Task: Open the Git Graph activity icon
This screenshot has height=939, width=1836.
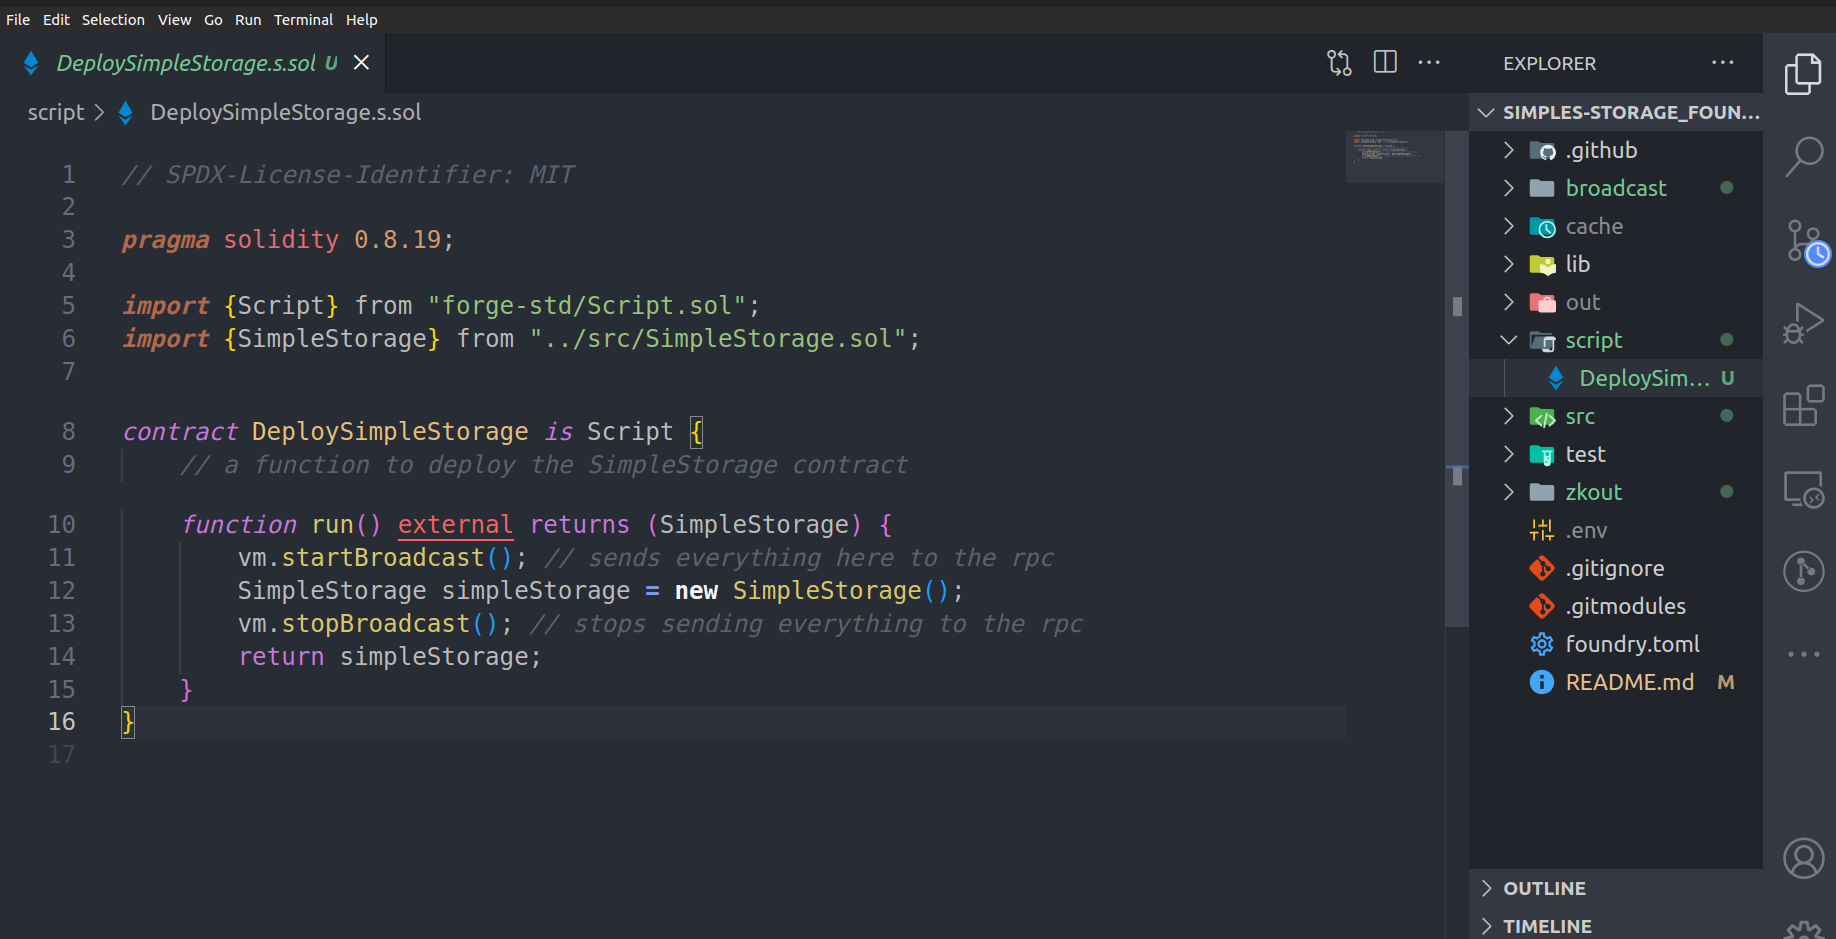Action: (1803, 572)
